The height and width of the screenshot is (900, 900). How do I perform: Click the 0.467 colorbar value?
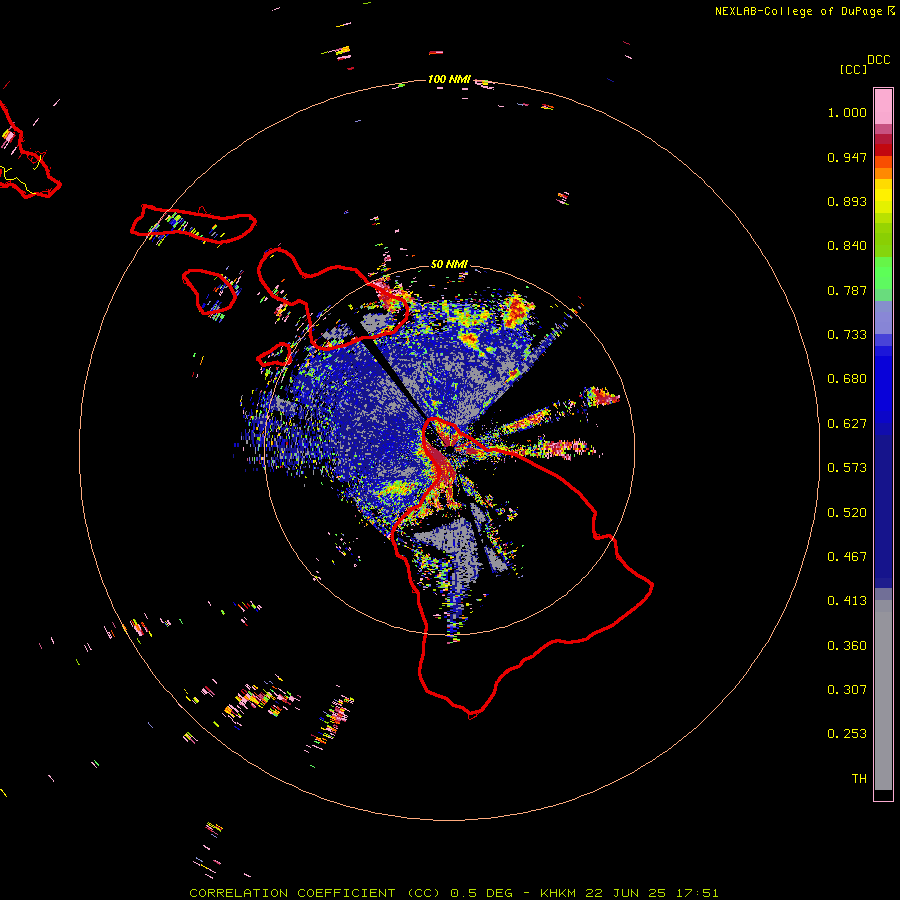click(847, 557)
